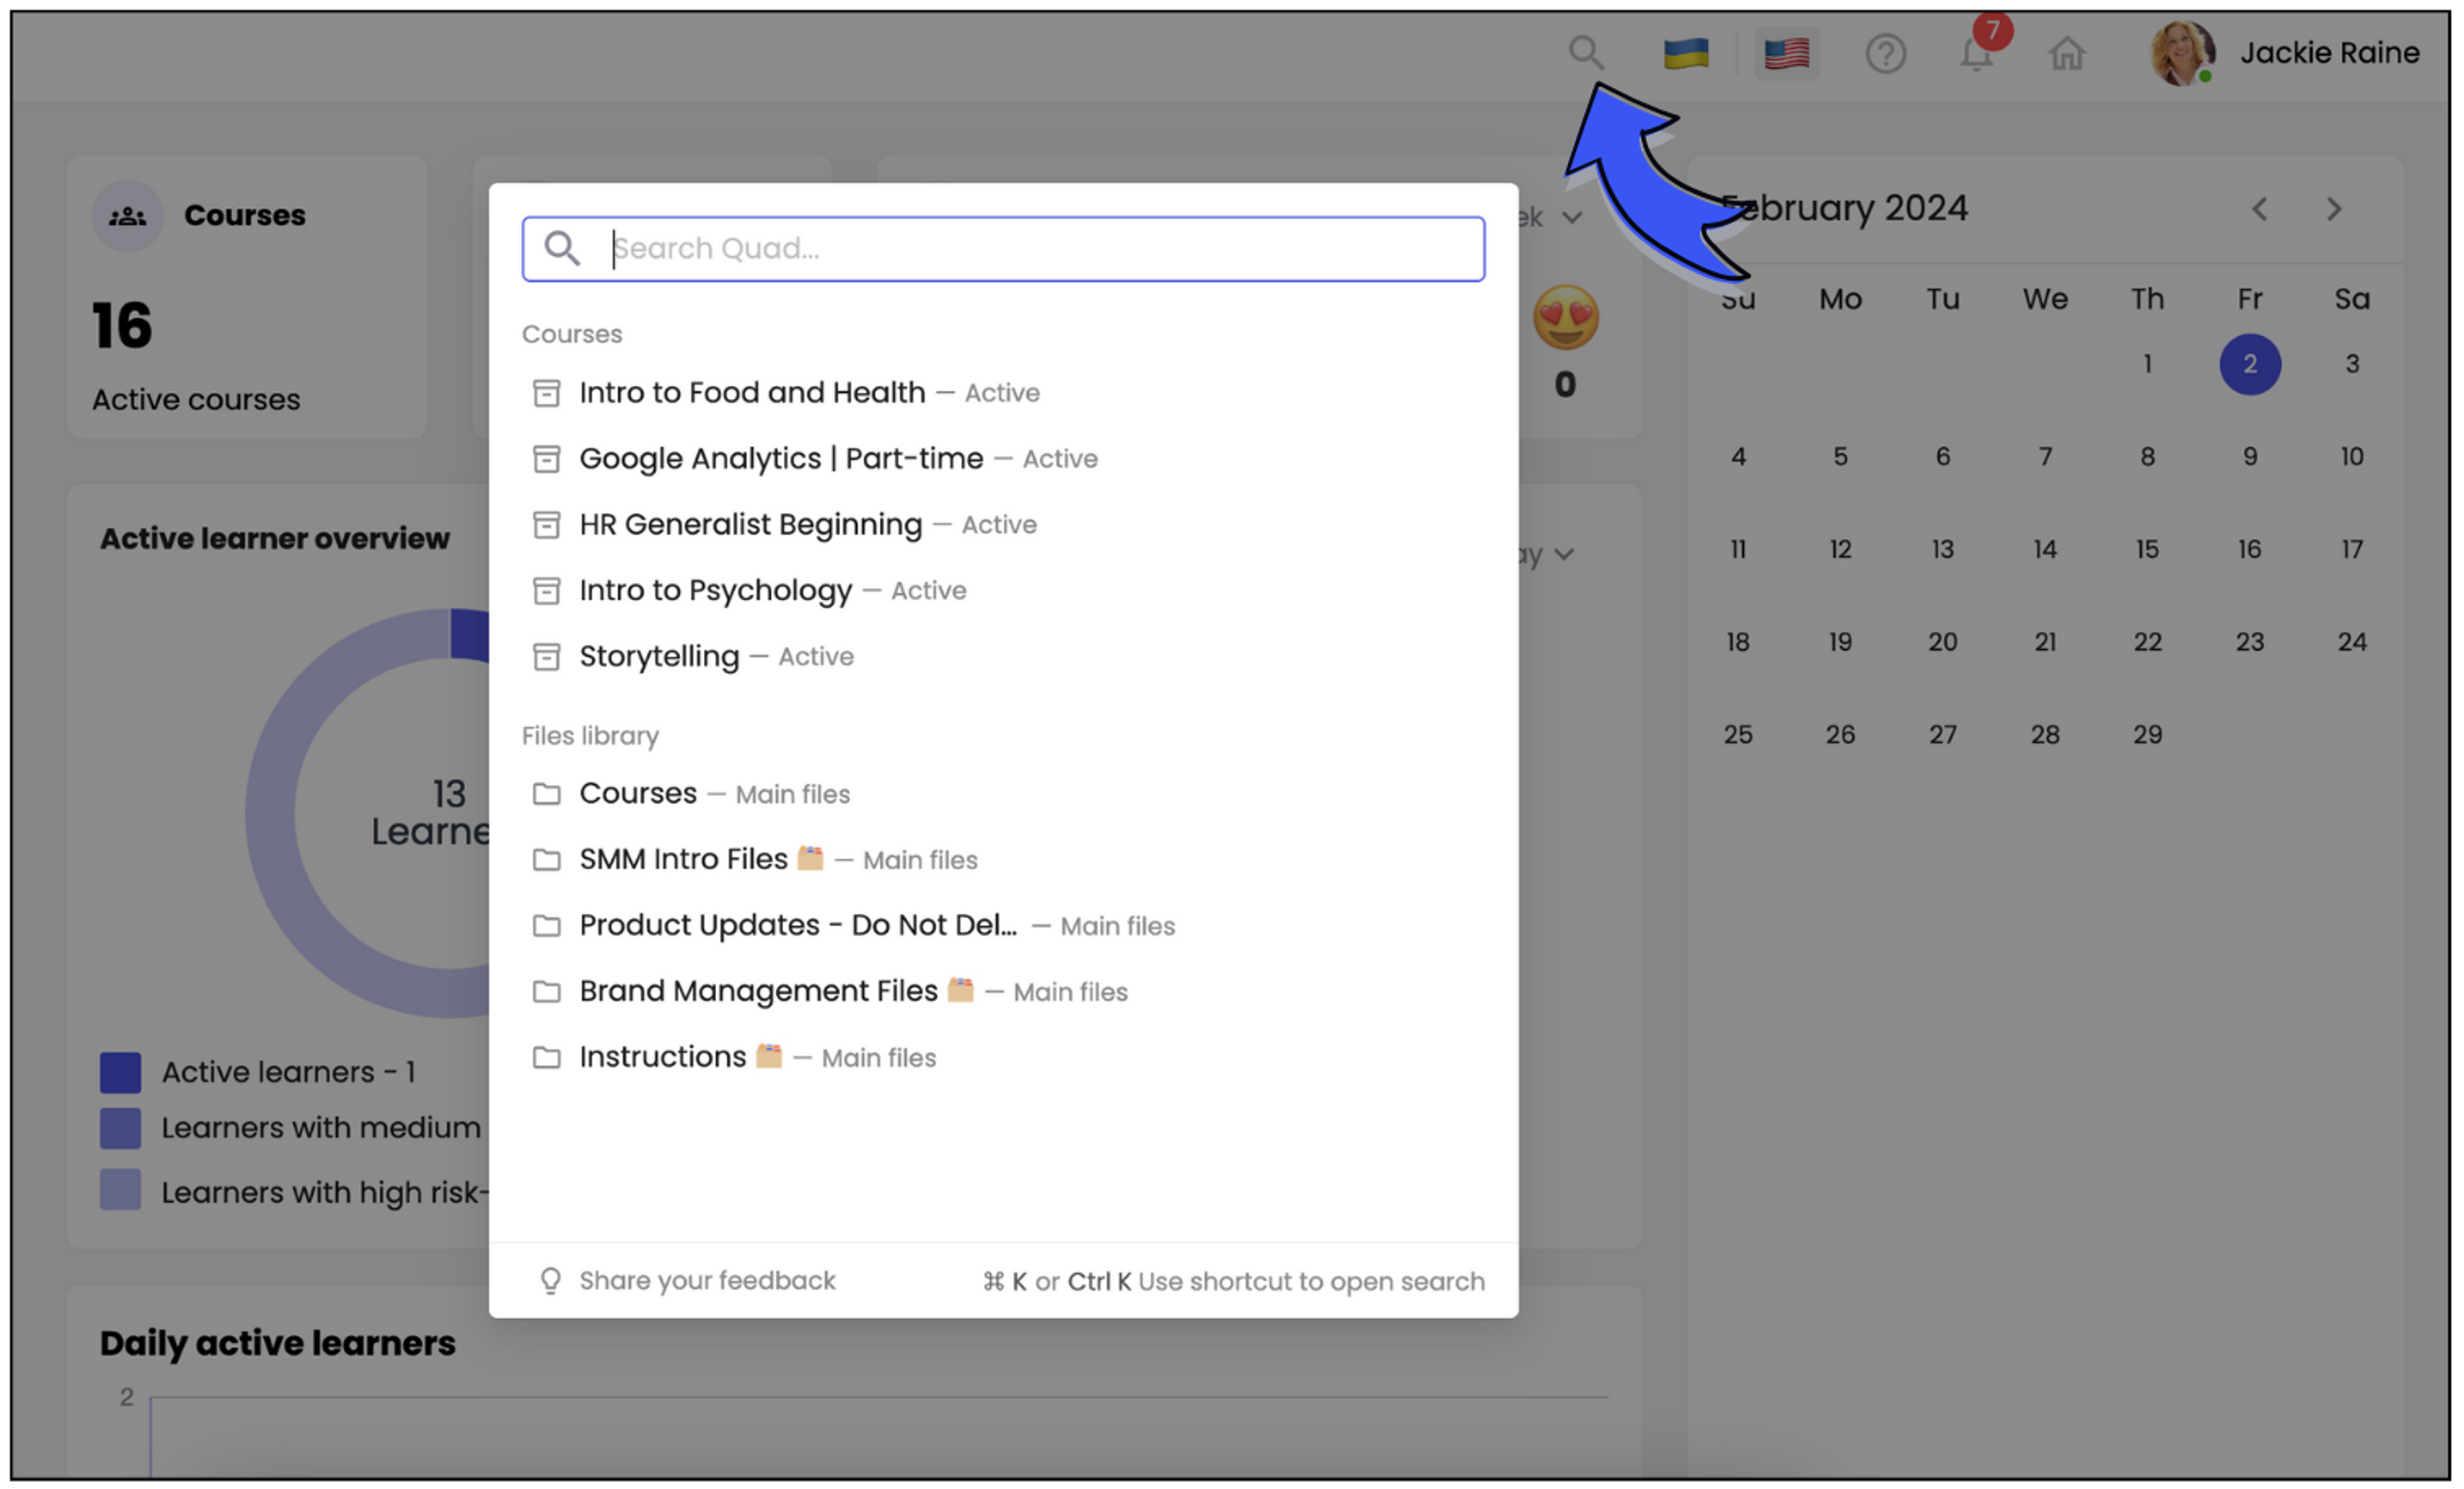Click course icon beside Intro to Psychology
The height and width of the screenshot is (1489, 2464).
pyautogui.click(x=546, y=591)
